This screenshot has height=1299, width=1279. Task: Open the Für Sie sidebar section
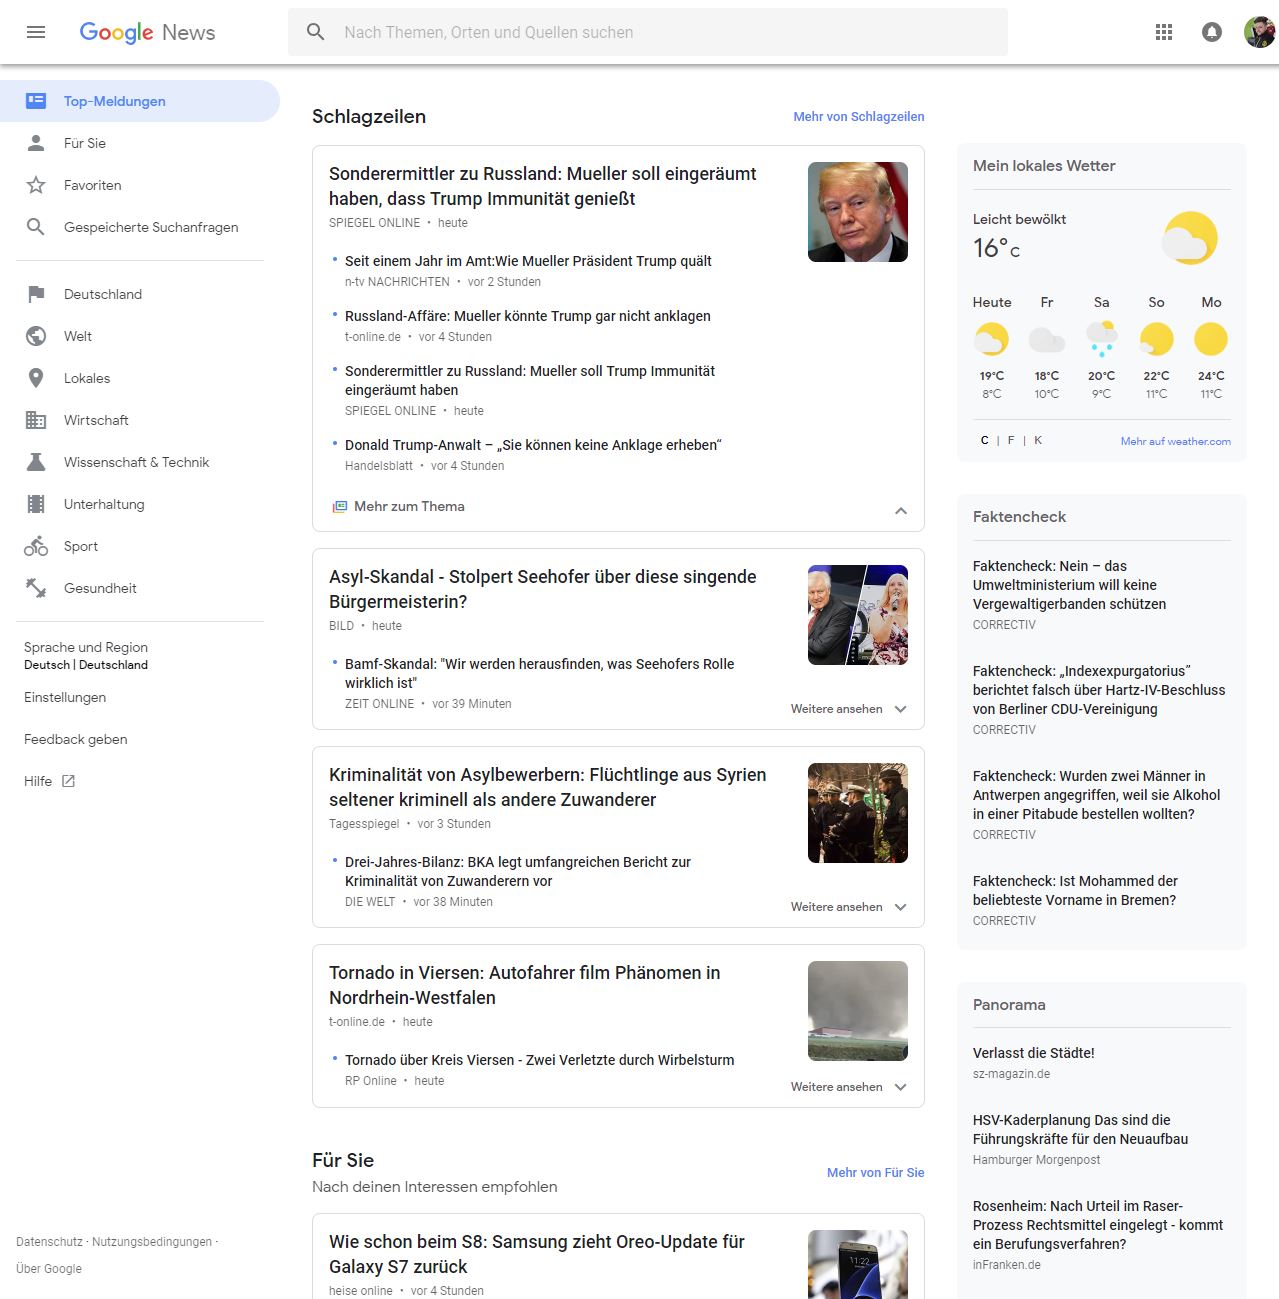(x=140, y=143)
